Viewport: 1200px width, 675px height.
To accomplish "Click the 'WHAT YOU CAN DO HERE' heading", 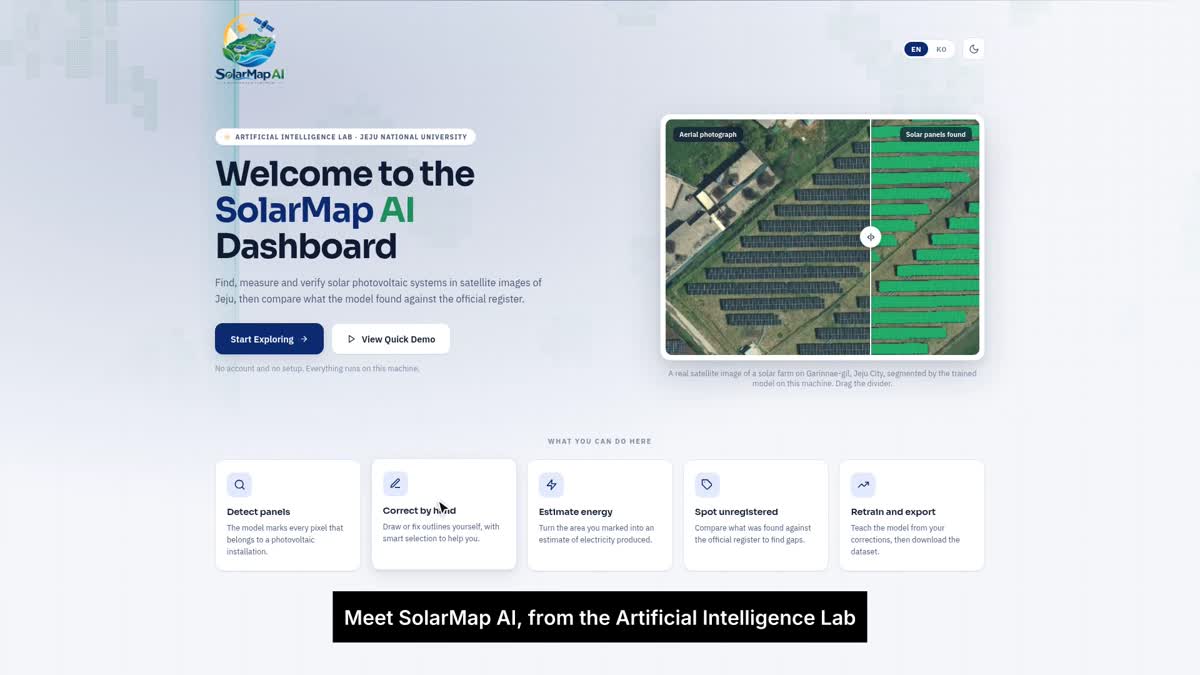I will [600, 441].
